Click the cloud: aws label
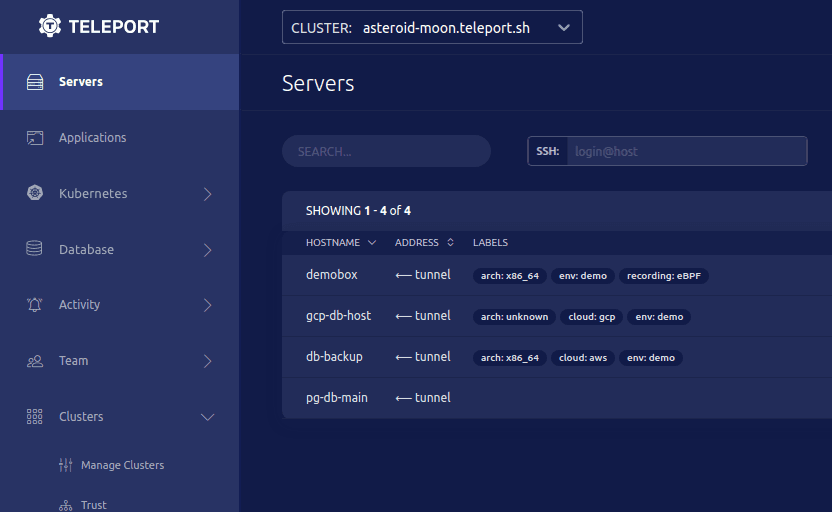Viewport: 832px width, 512px height. 583,358
